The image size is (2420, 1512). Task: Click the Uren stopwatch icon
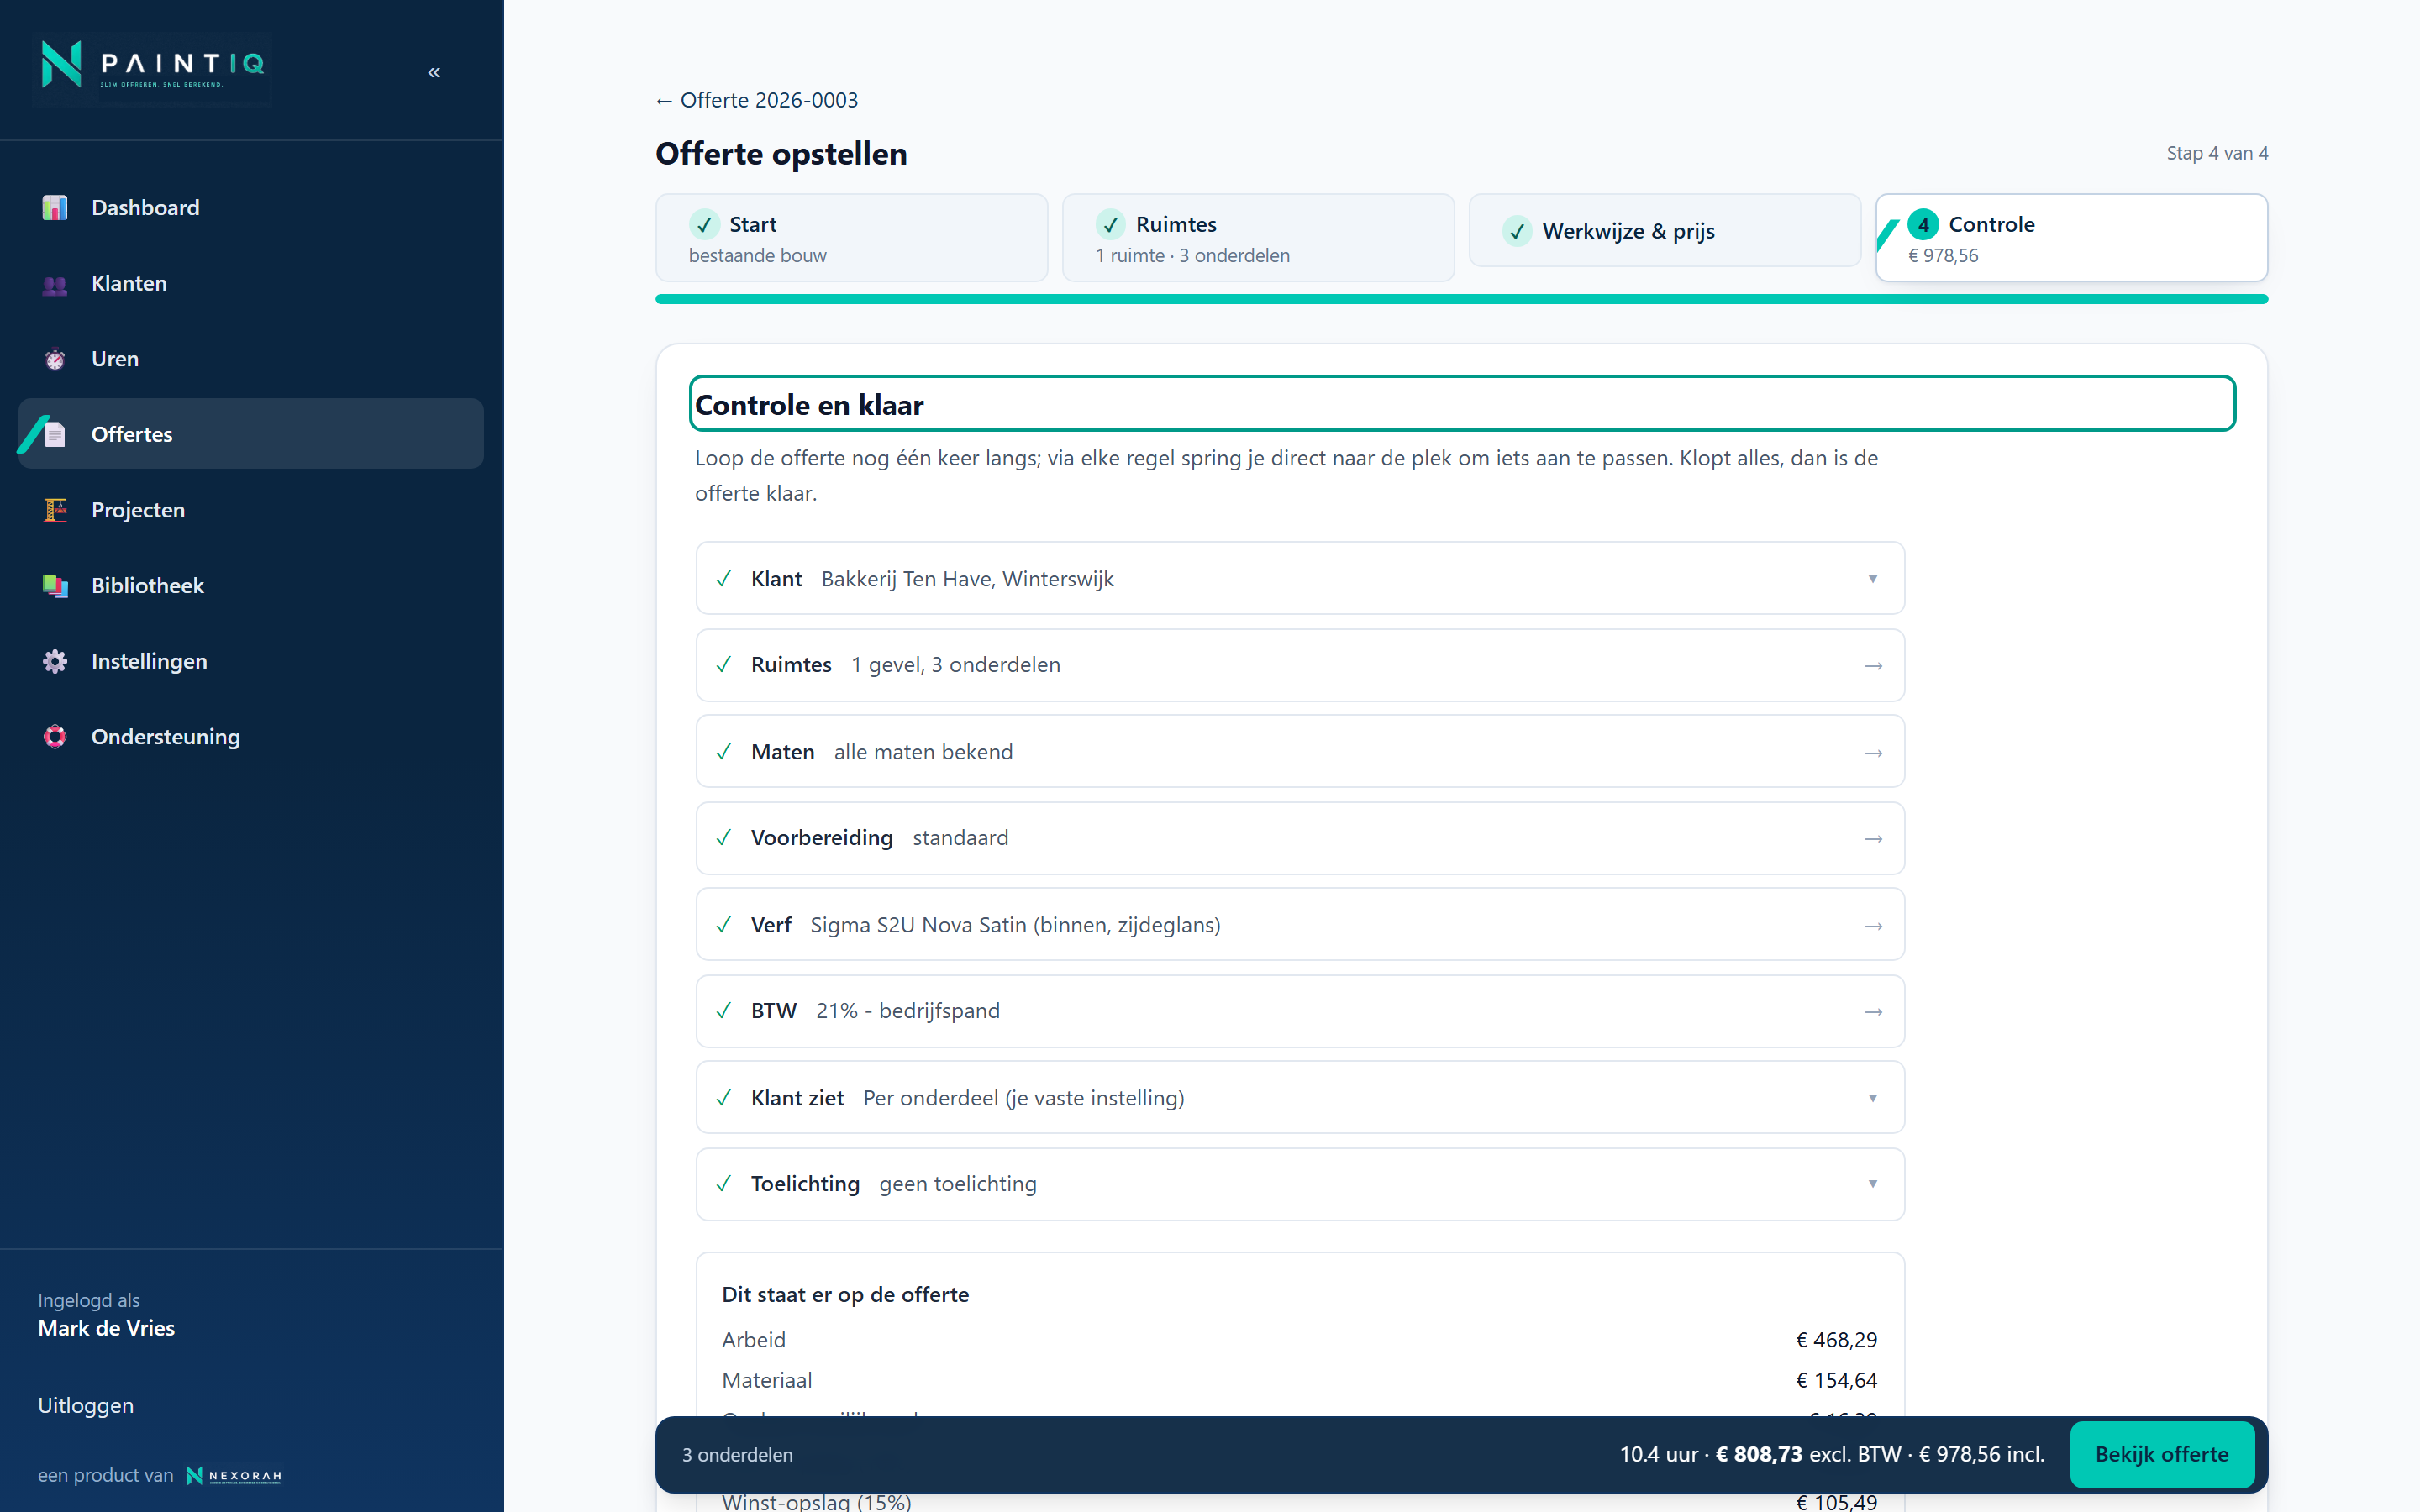click(x=55, y=359)
